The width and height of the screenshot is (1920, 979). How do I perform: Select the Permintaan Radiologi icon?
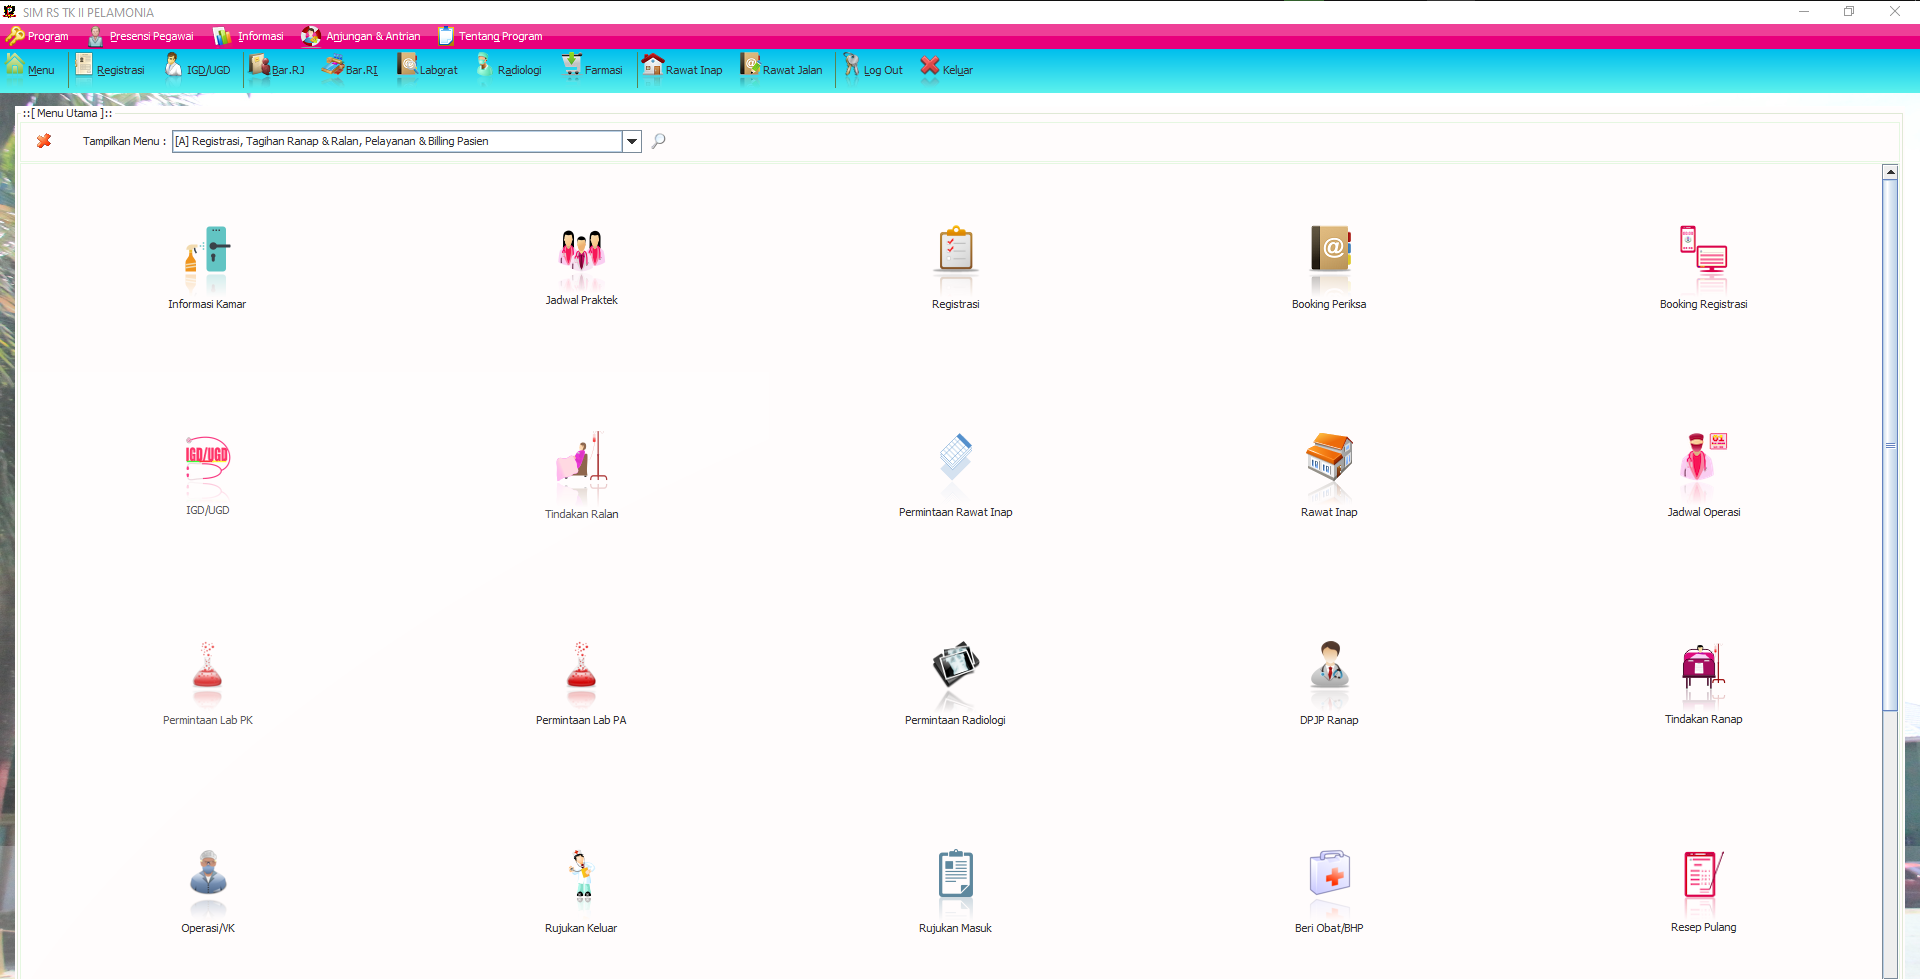955,667
